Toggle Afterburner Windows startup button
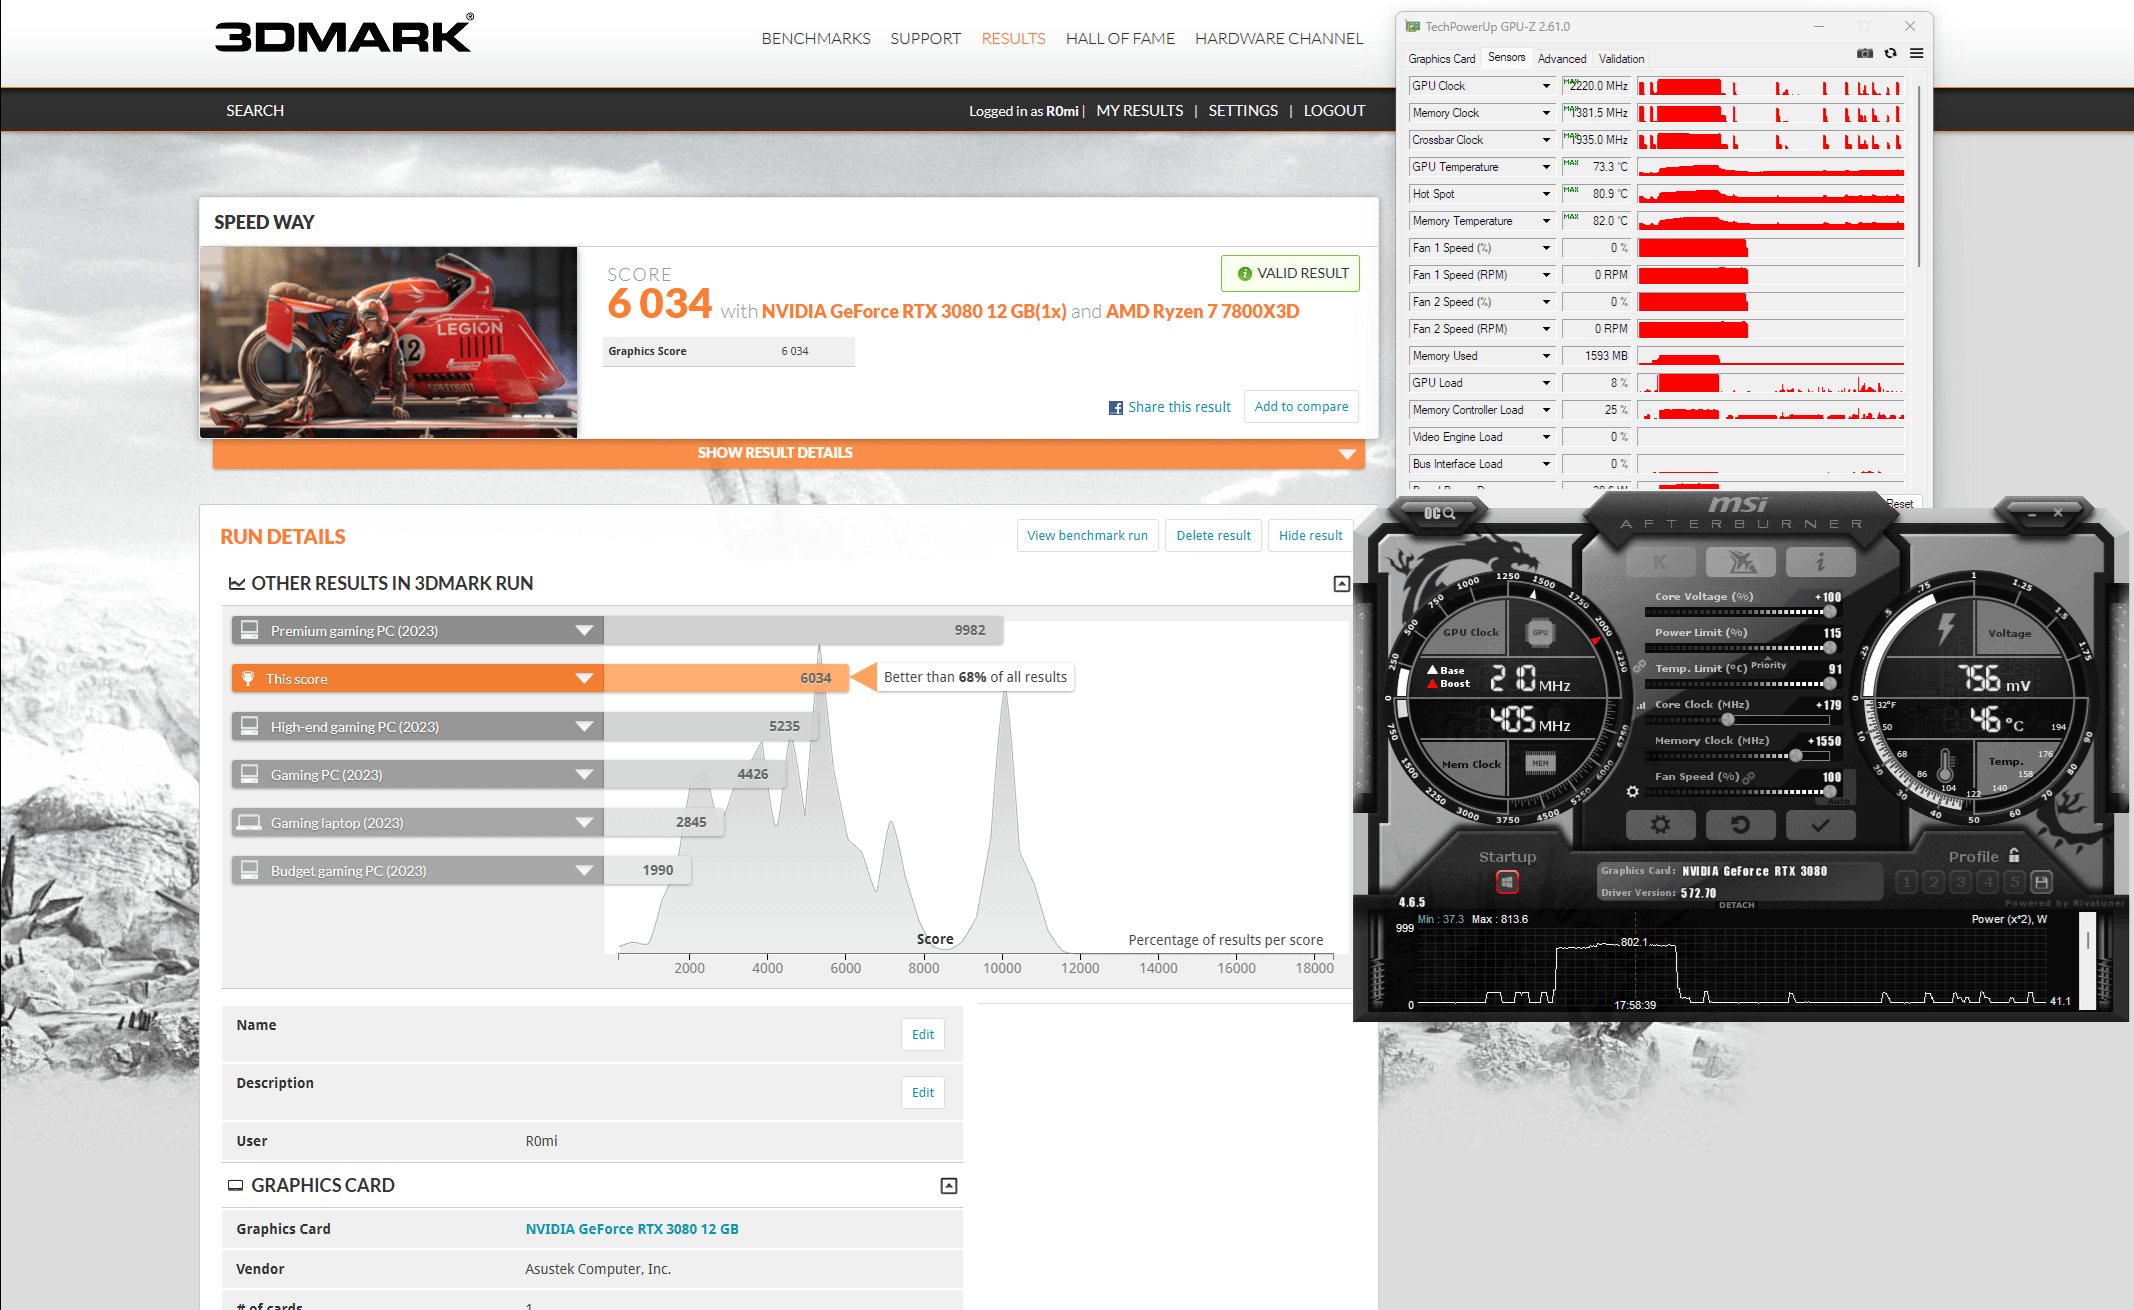The width and height of the screenshot is (2134, 1310). (x=1507, y=882)
